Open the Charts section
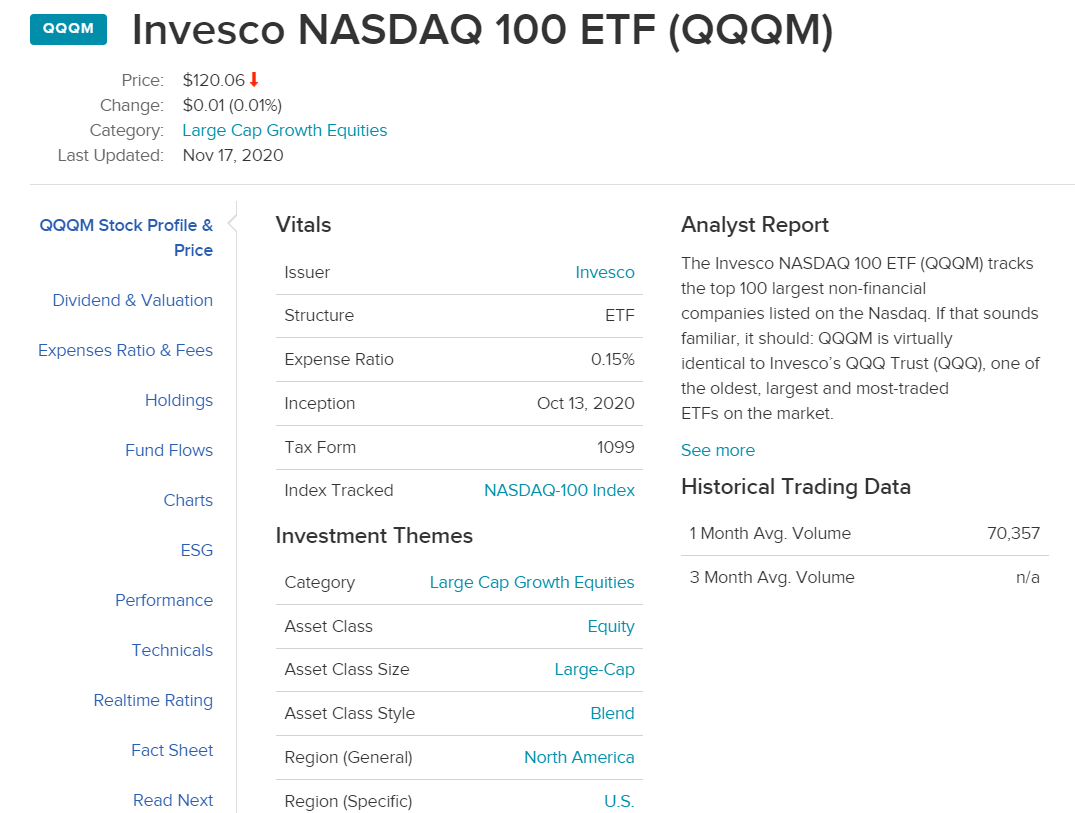 click(189, 500)
